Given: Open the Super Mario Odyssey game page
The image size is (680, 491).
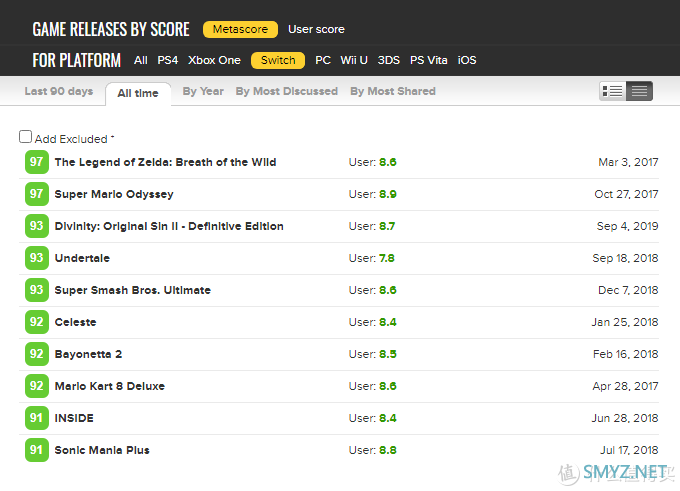Looking at the screenshot, I should point(114,194).
